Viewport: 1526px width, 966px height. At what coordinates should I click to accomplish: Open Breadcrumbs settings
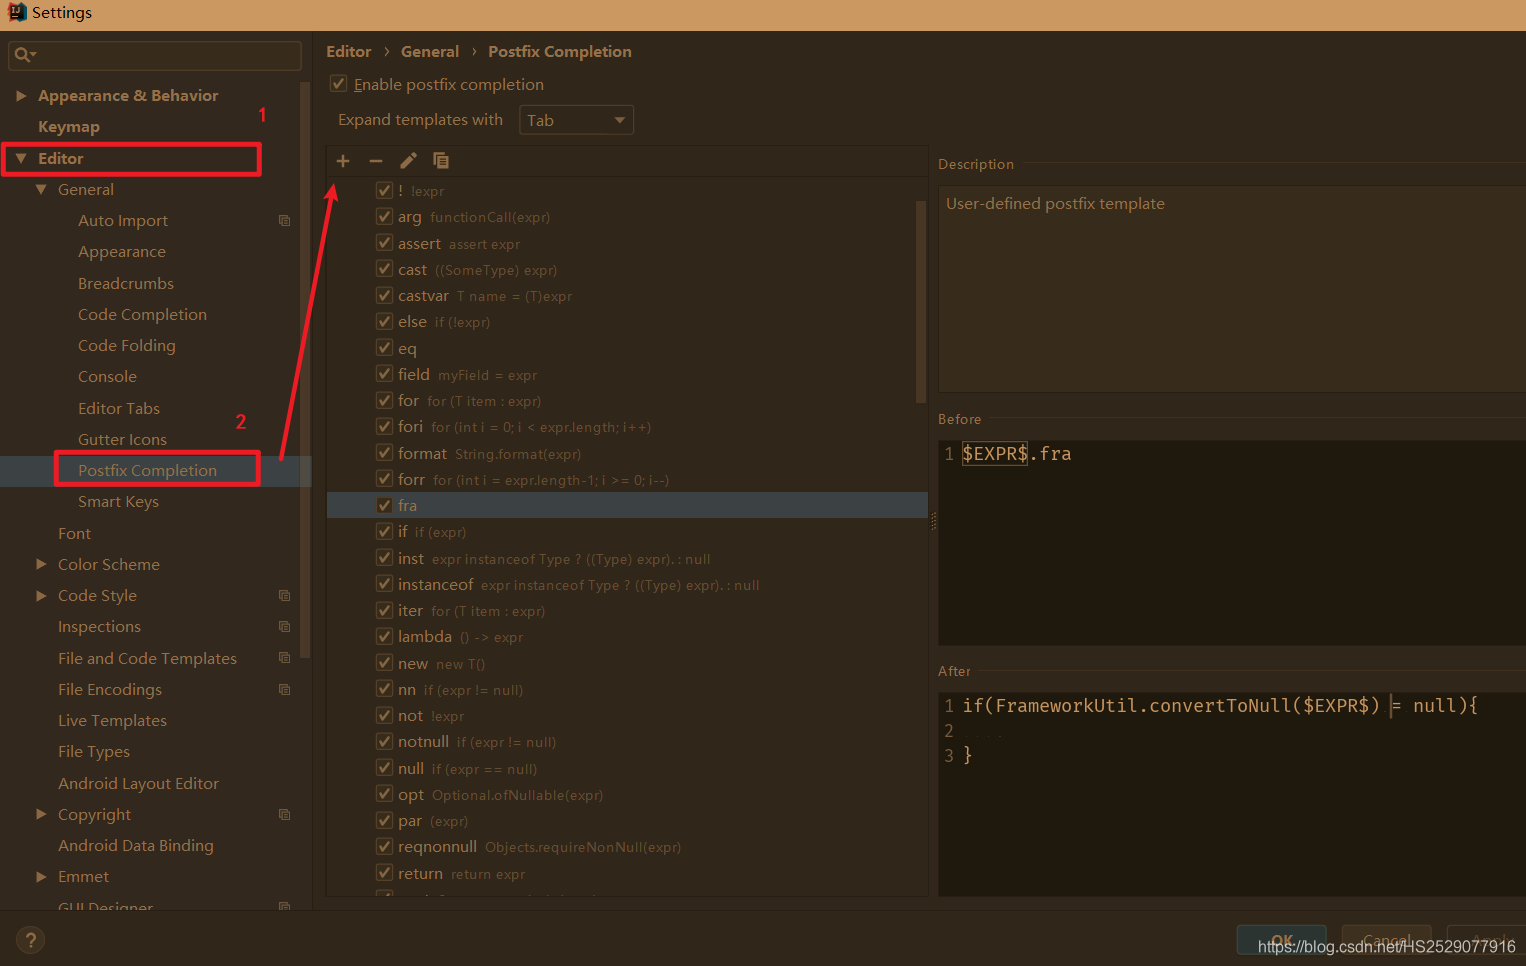pyautogui.click(x=126, y=284)
